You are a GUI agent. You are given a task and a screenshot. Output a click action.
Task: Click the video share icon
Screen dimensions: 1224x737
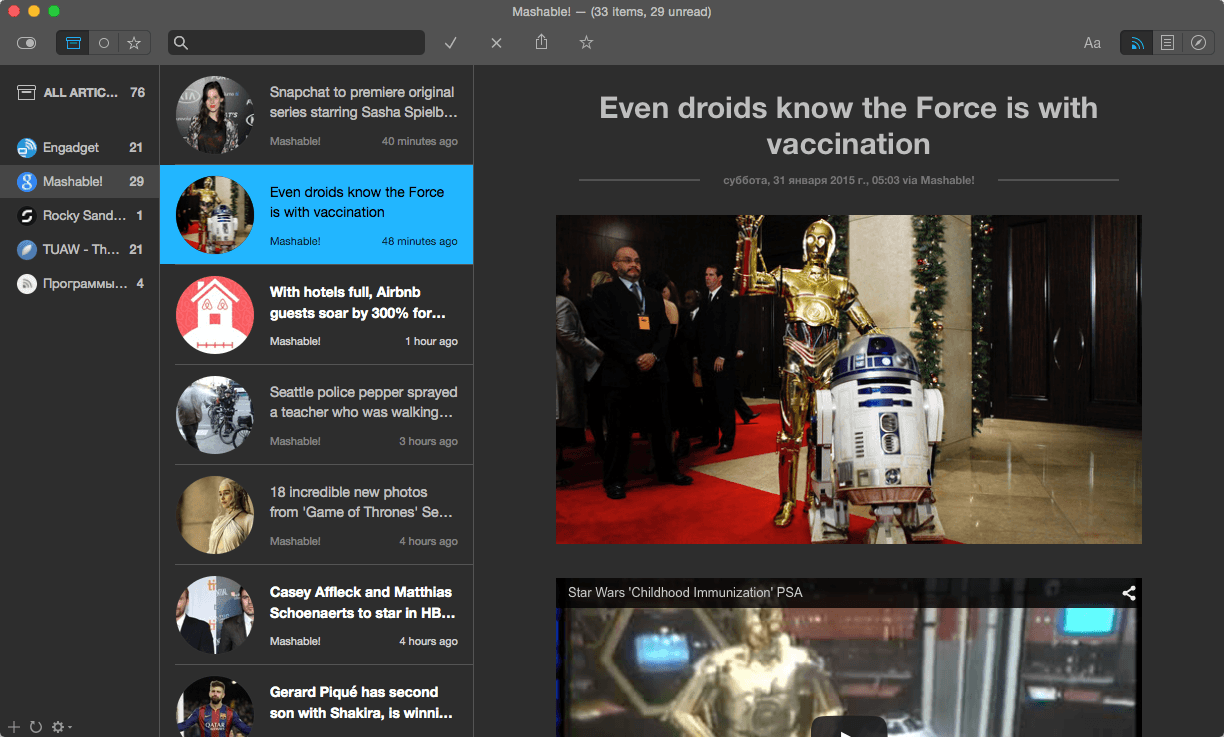pyautogui.click(x=1129, y=593)
